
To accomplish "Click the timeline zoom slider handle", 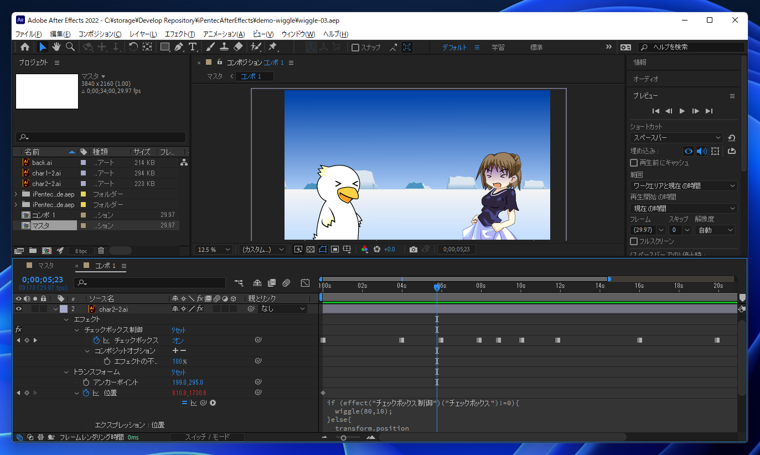I will pyautogui.click(x=343, y=438).
